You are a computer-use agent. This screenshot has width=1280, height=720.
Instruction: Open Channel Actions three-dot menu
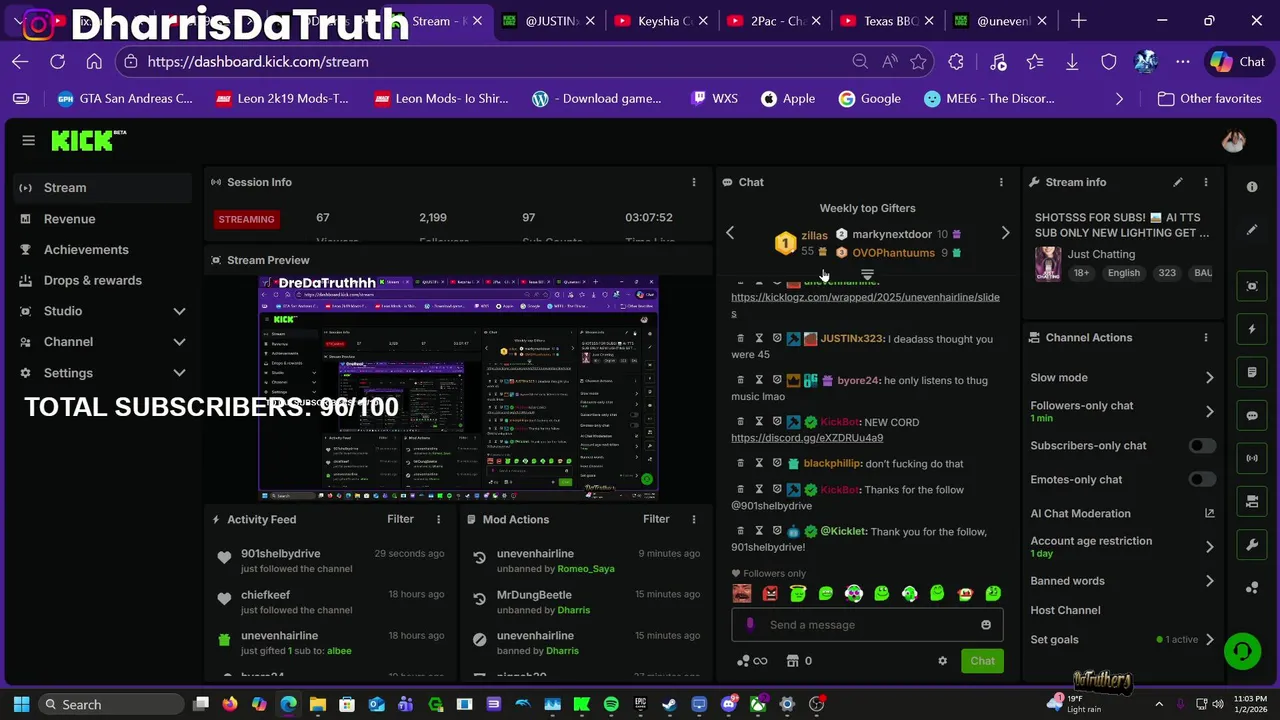[1205, 337]
